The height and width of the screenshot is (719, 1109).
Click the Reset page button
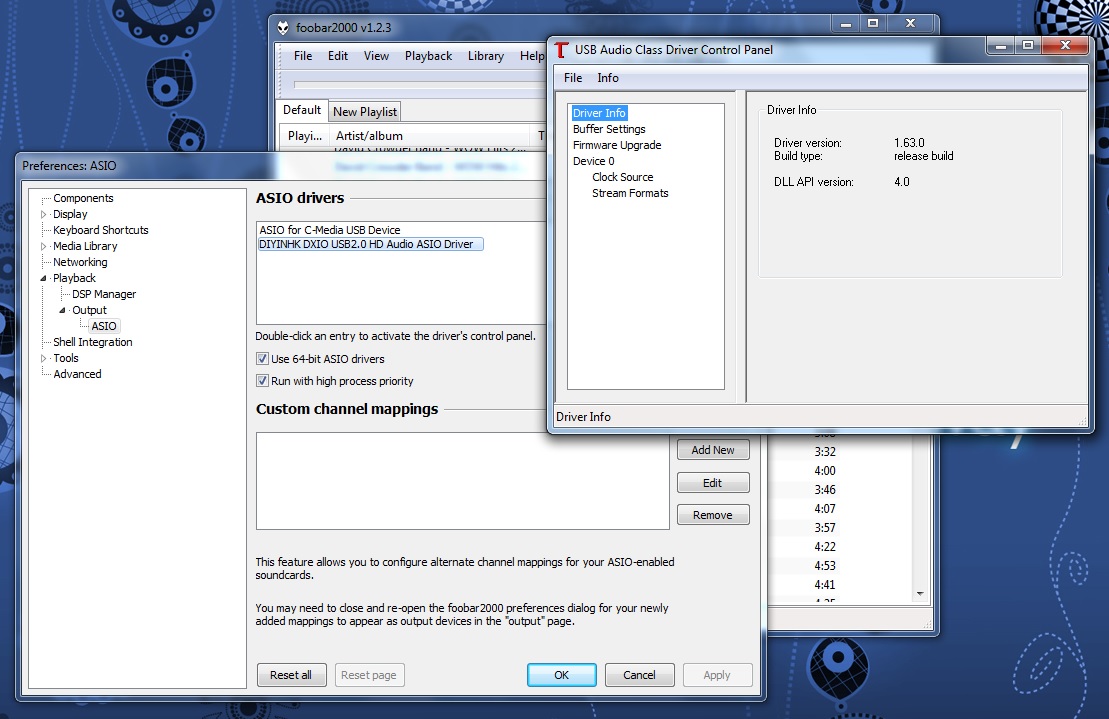[x=368, y=675]
